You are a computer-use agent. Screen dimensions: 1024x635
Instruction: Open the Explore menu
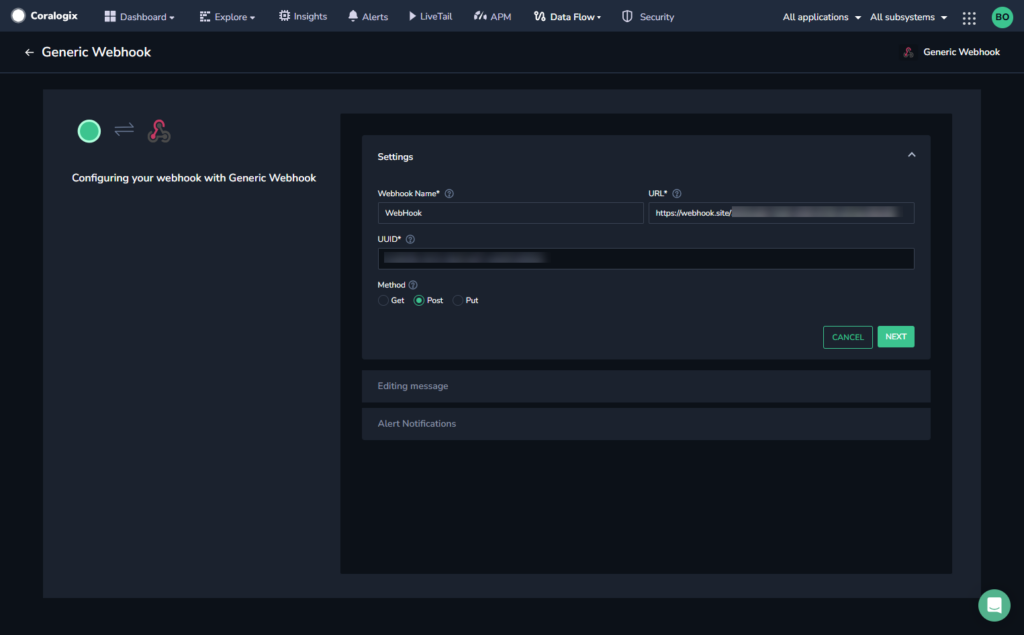pyautogui.click(x=227, y=16)
